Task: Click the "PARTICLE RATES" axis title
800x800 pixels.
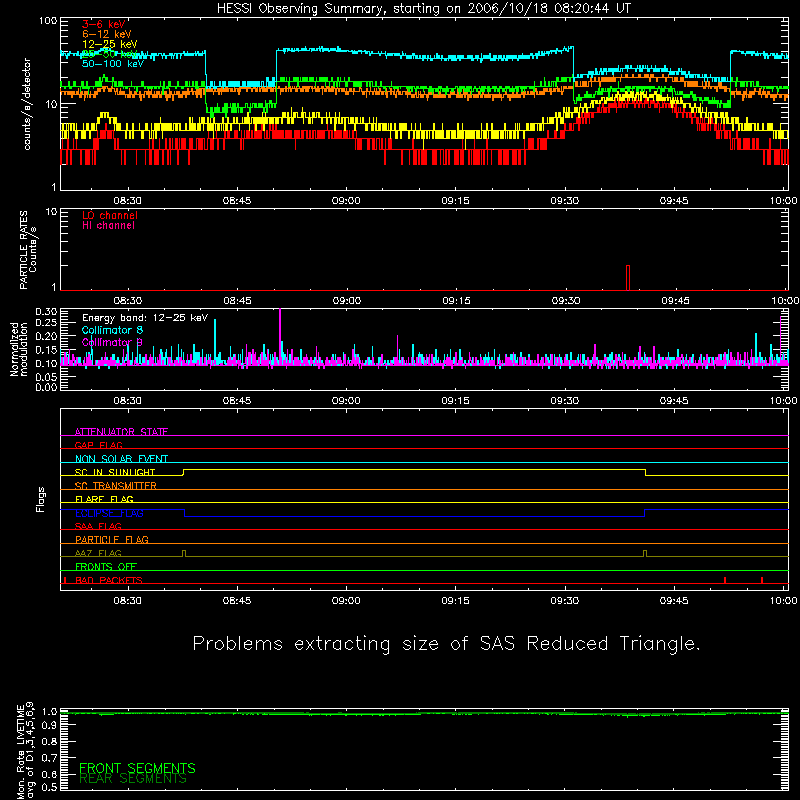Action: pyautogui.click(x=23, y=250)
